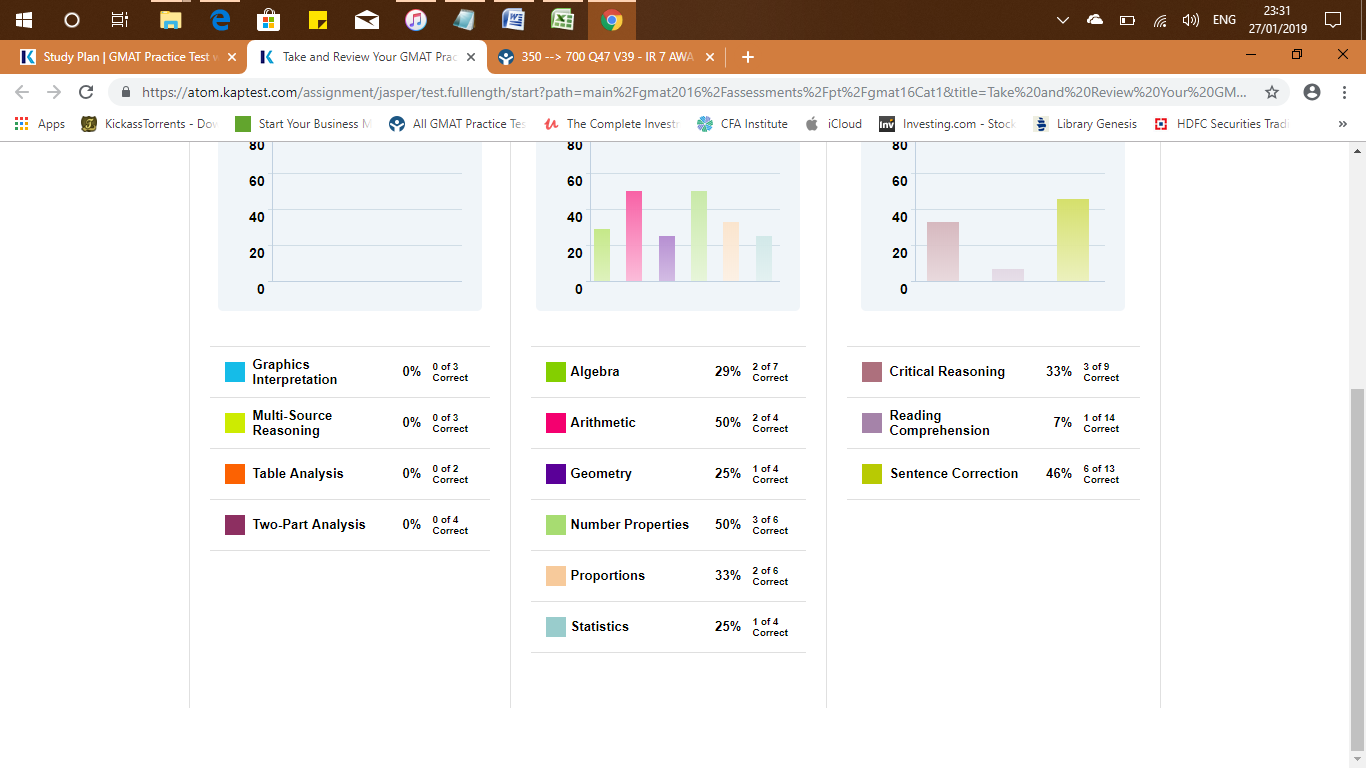
Task: Open the Chrome profile account icon
Action: (x=1312, y=92)
